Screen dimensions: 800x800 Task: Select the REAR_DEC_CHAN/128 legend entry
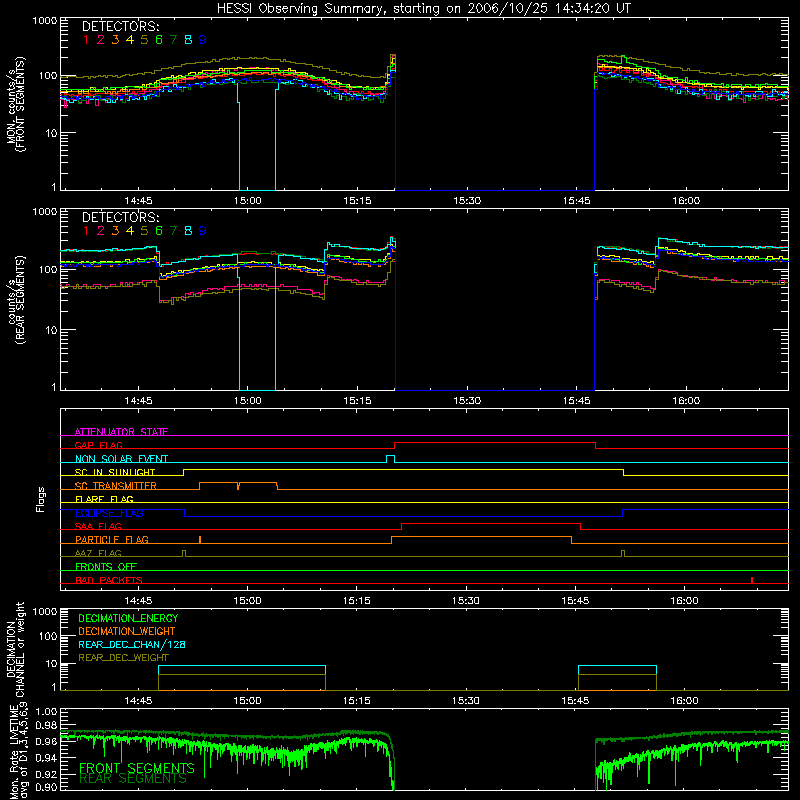132,644
